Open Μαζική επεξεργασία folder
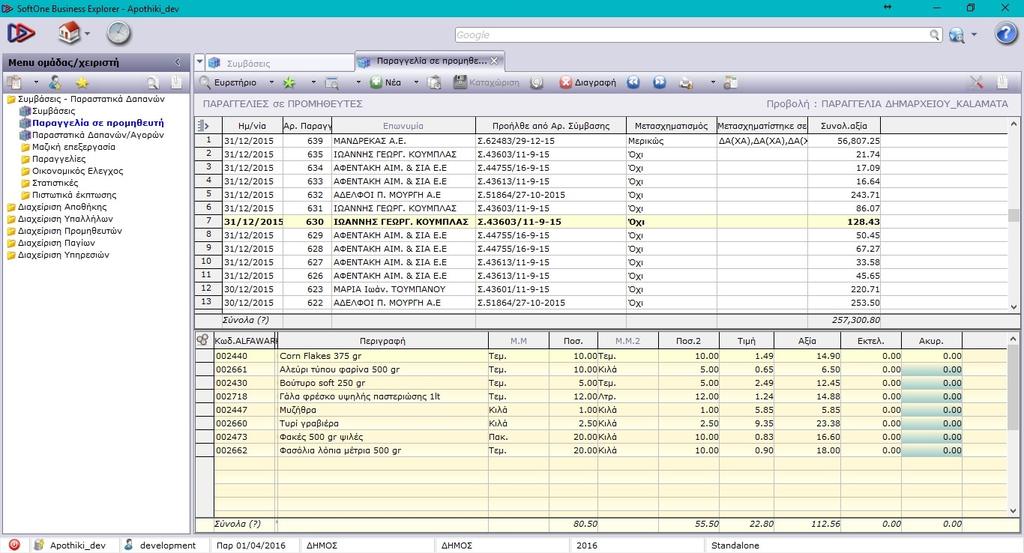The height and width of the screenshot is (553, 1024). 74,147
